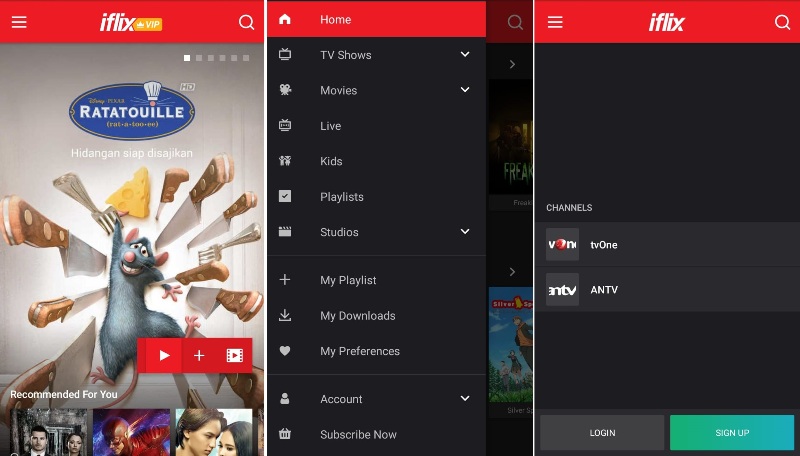Image resolution: width=800 pixels, height=456 pixels.
Task: Watch Ratatouille trailer via film strip icon
Action: (235, 355)
